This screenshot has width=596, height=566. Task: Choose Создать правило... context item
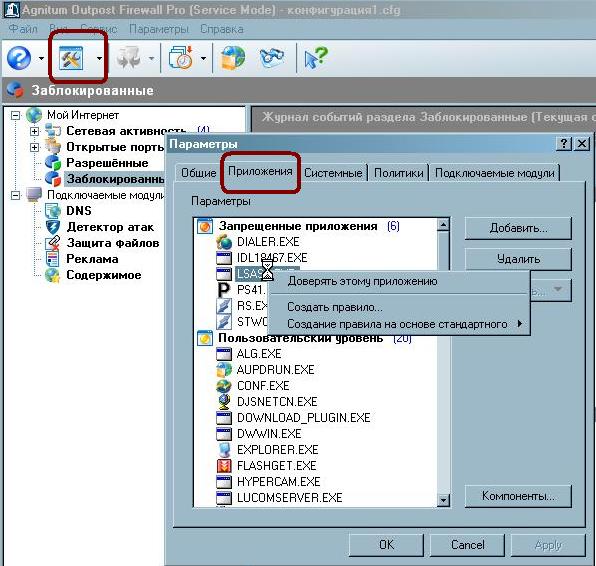click(x=399, y=307)
